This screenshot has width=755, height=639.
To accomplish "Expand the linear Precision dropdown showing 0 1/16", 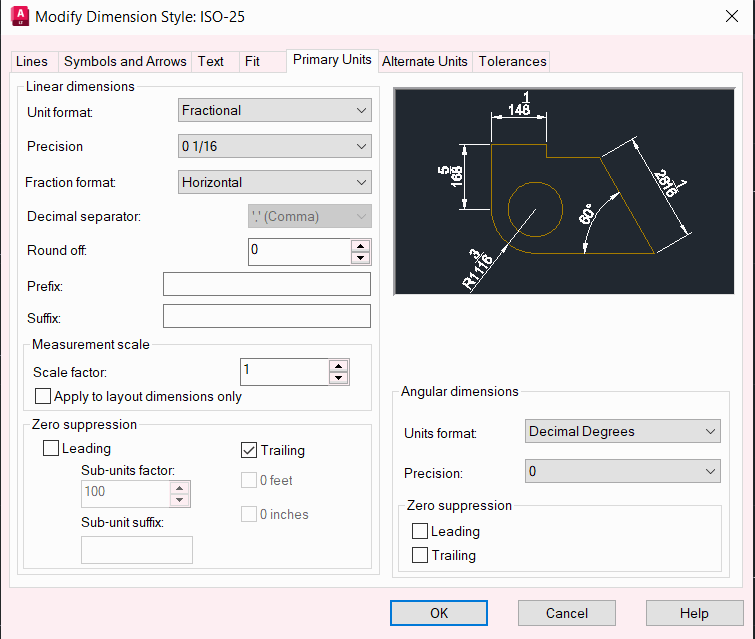I will coord(274,146).
